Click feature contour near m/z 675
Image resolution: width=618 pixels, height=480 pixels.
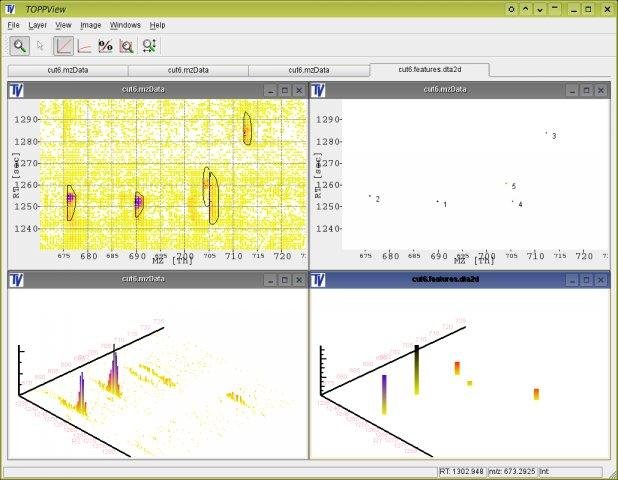[x=71, y=203]
